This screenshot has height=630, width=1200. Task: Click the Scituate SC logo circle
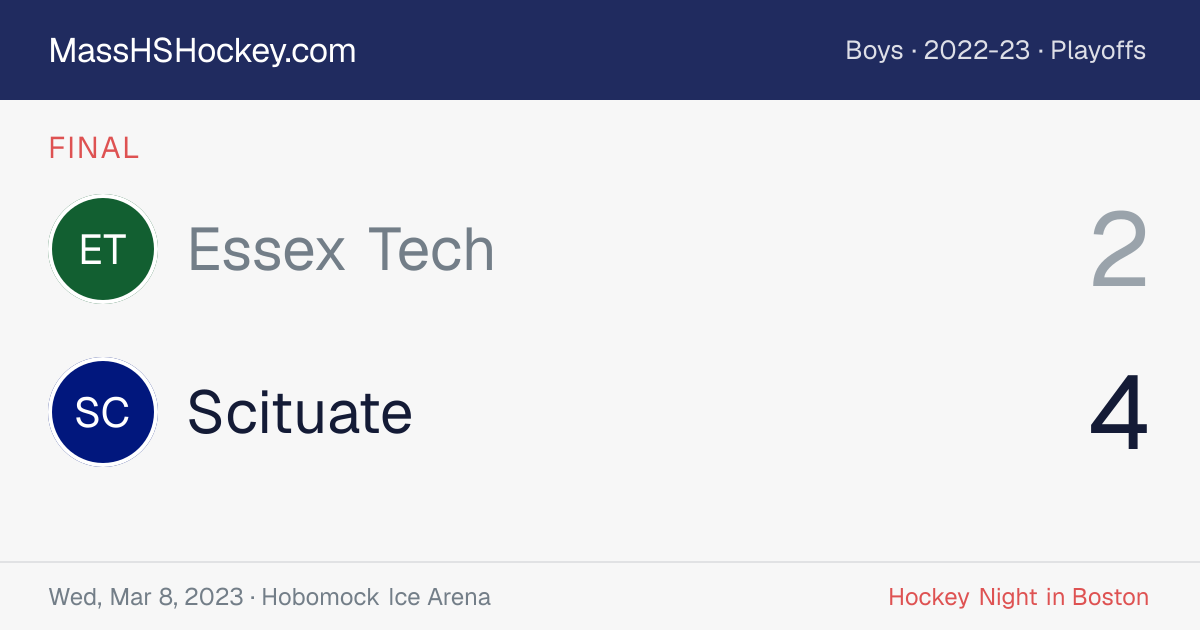(x=103, y=412)
